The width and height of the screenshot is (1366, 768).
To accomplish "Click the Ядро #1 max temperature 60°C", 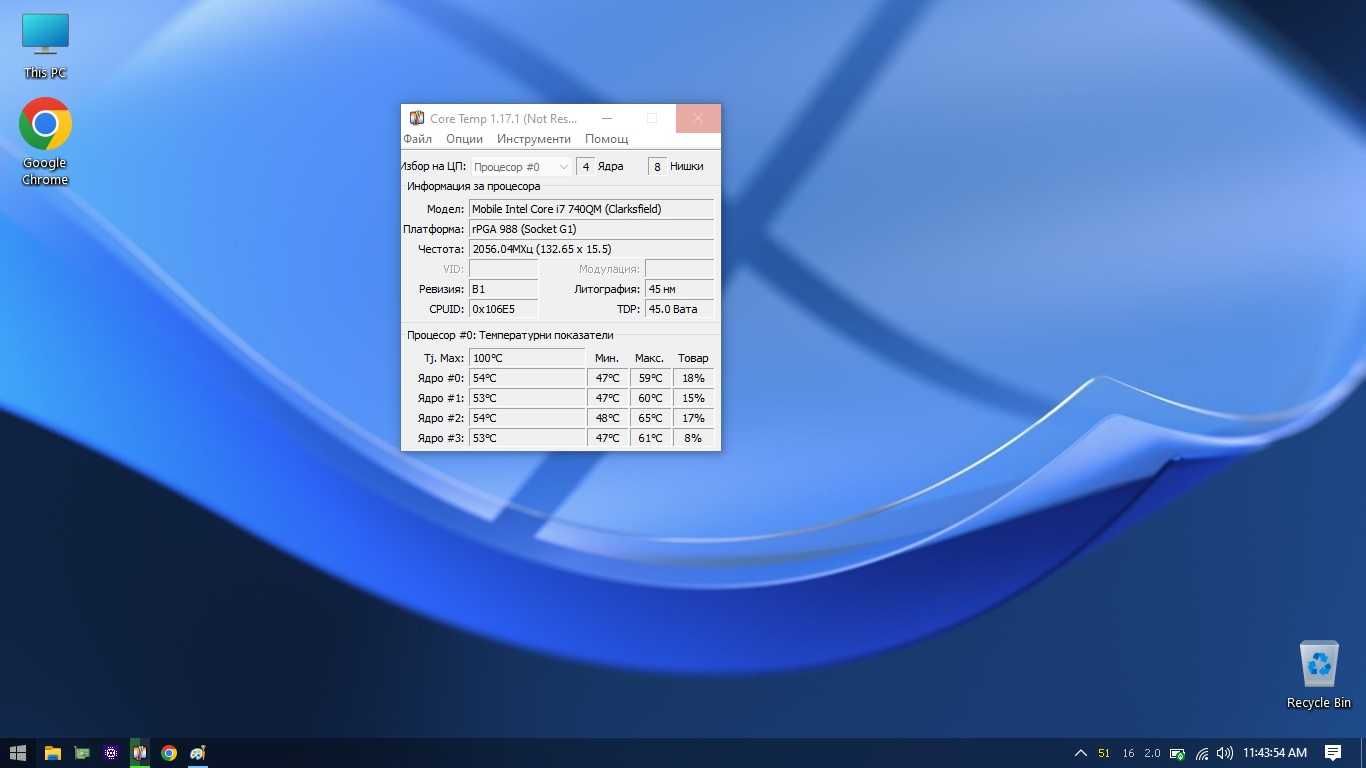I will [x=651, y=398].
